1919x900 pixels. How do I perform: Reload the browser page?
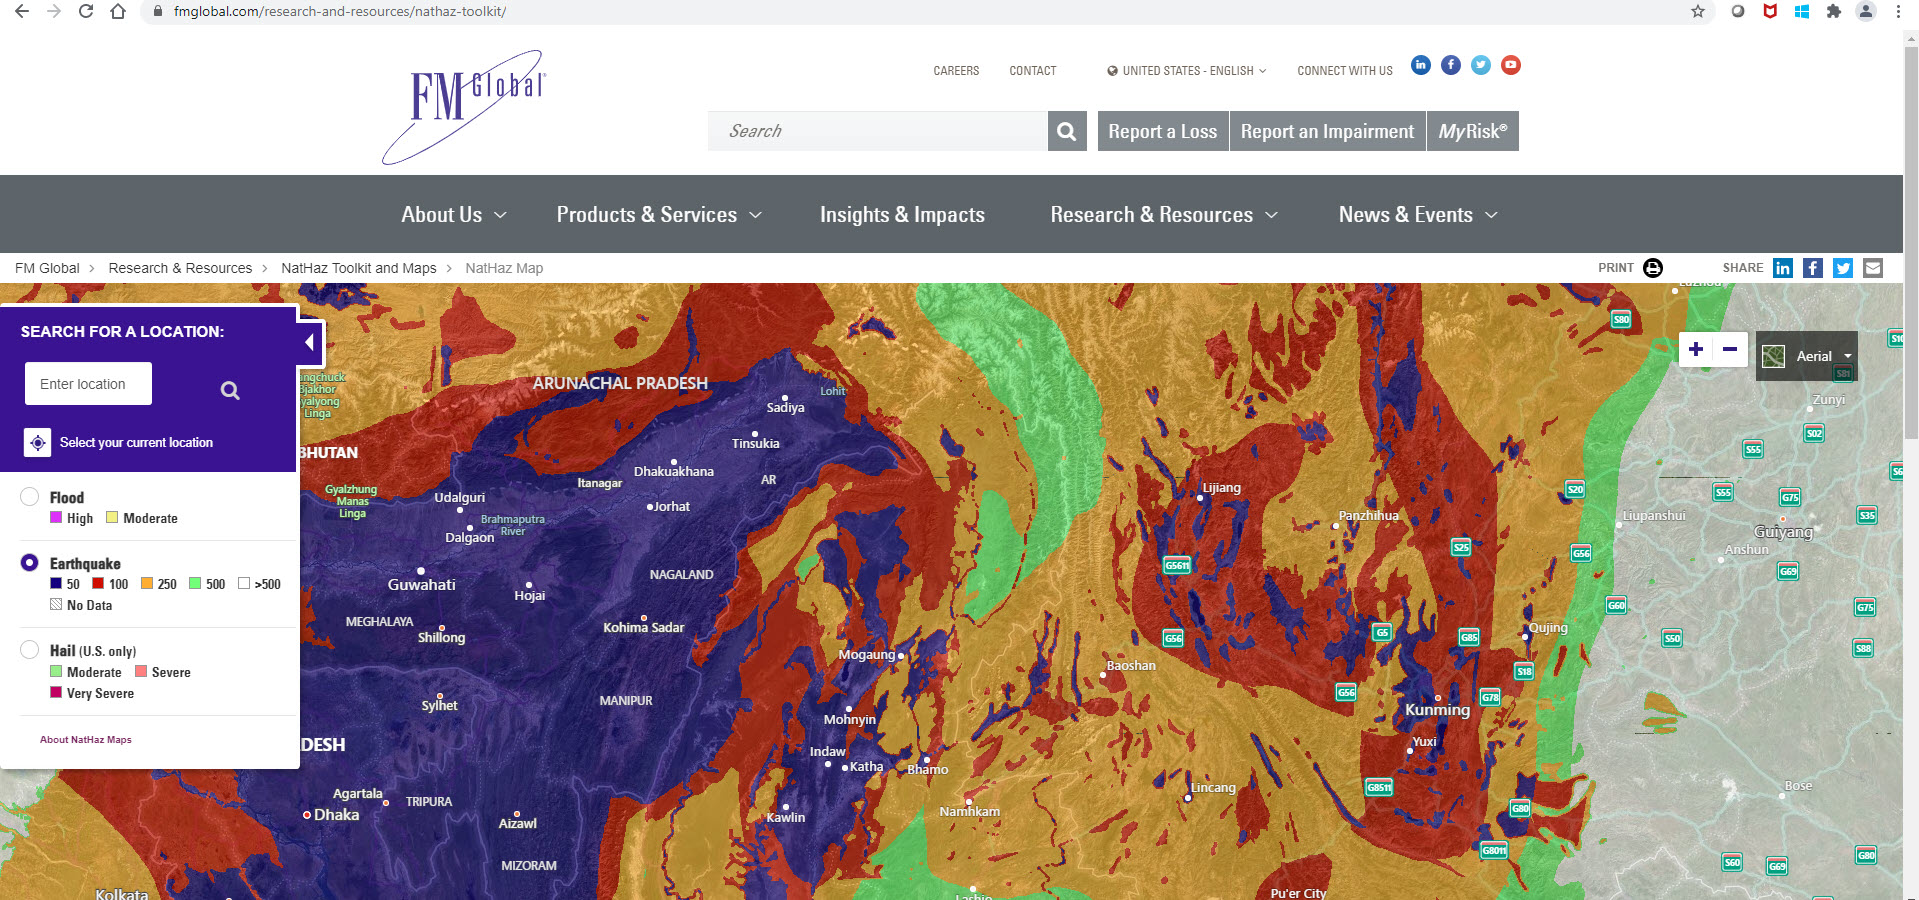pos(86,12)
